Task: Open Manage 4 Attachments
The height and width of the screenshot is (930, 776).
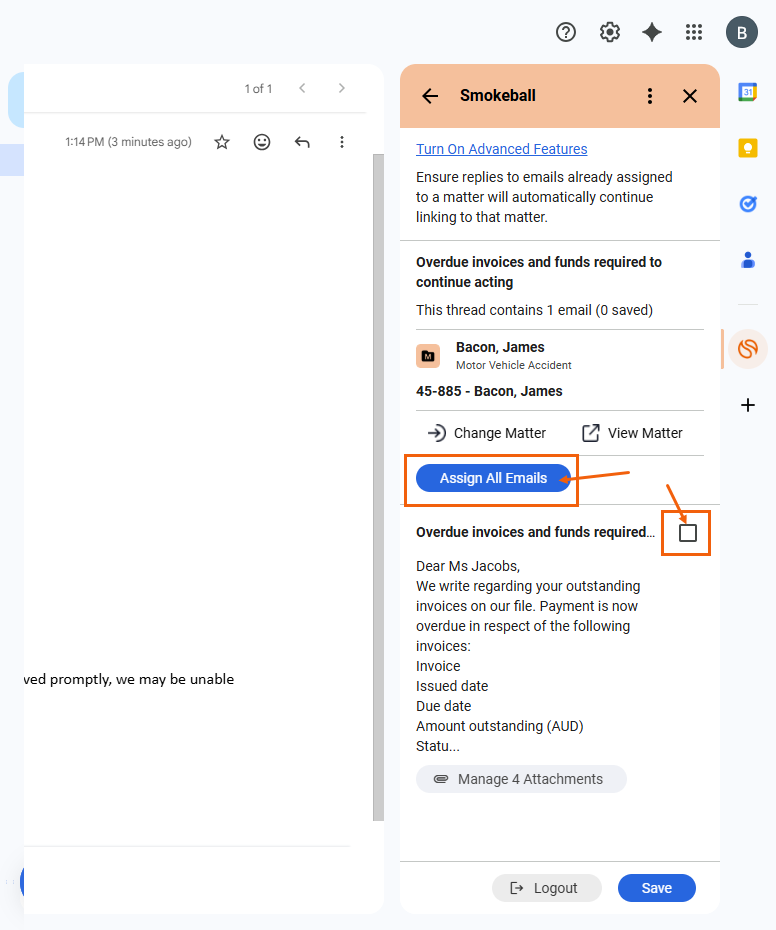Action: pyautogui.click(x=521, y=779)
